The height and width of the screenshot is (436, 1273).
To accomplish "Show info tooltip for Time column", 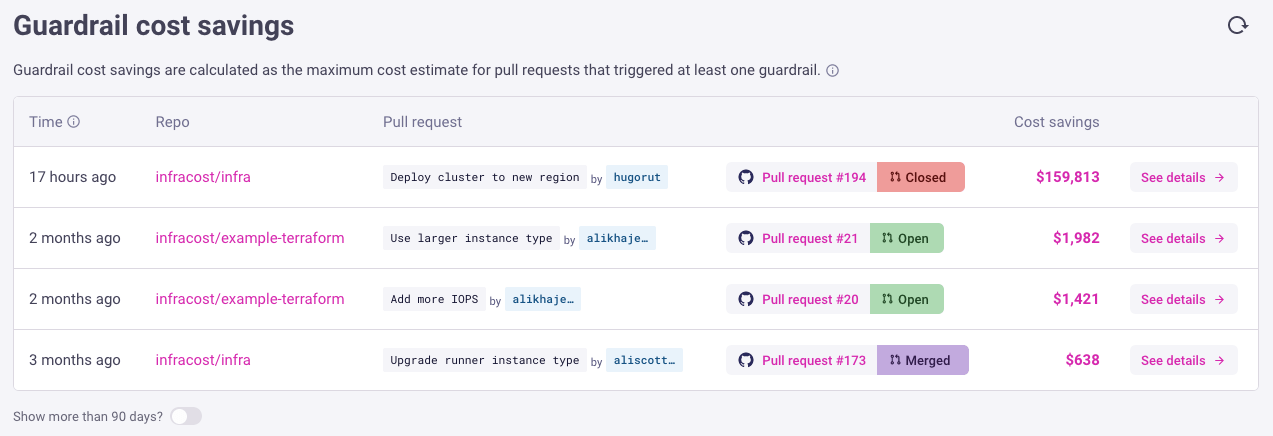I will (73, 122).
